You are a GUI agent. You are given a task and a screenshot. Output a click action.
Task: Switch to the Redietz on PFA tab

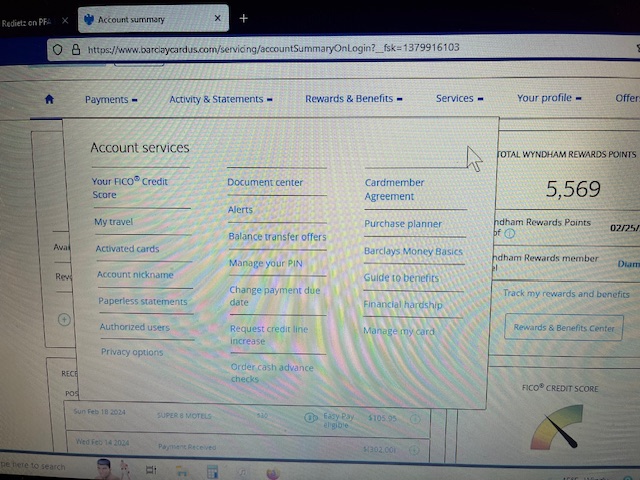click(27, 22)
